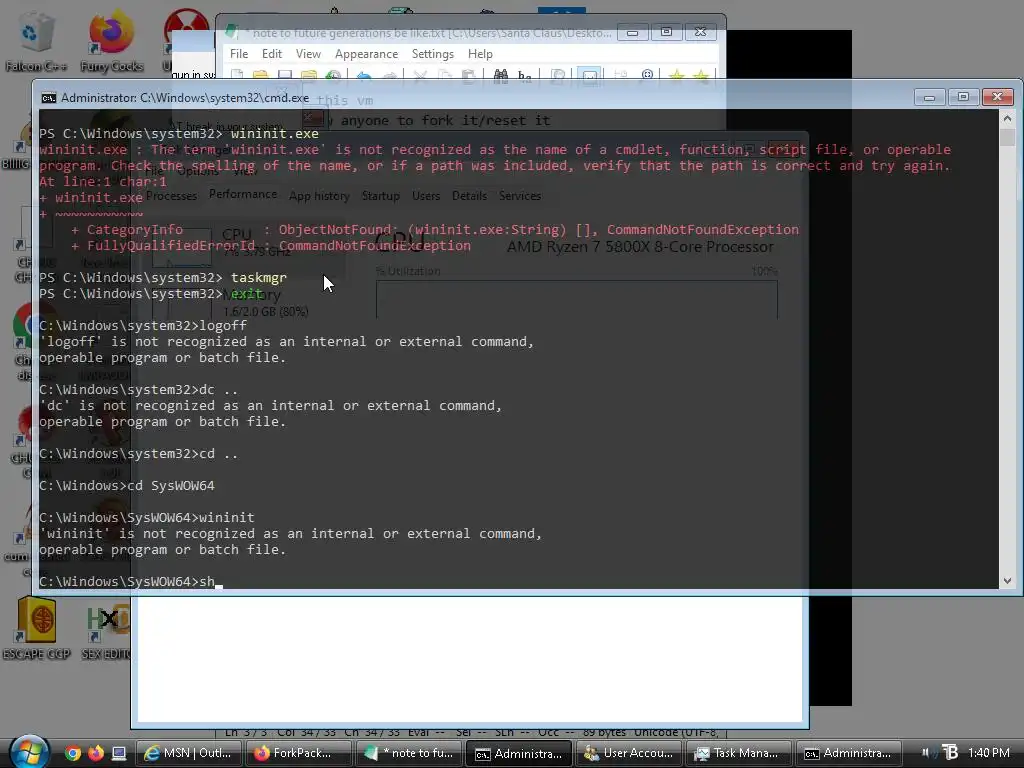The image size is (1024, 768).
Task: Click the 'C:\Windows>cd SysWOW64' line in cmd
Action: [127, 486]
